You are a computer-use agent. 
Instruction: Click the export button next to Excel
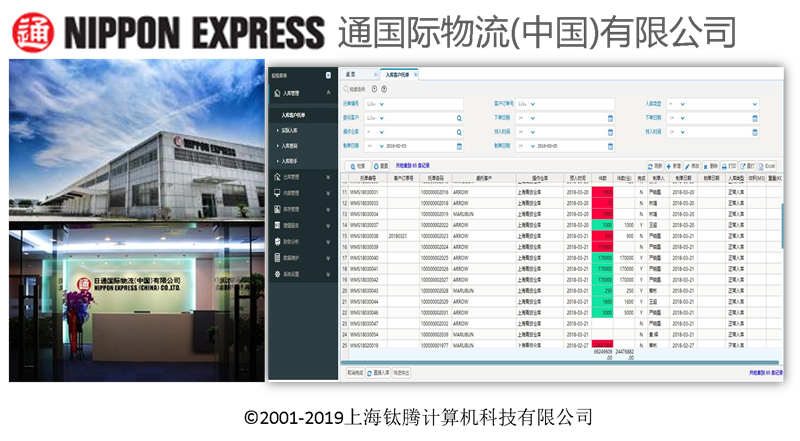pyautogui.click(x=747, y=166)
